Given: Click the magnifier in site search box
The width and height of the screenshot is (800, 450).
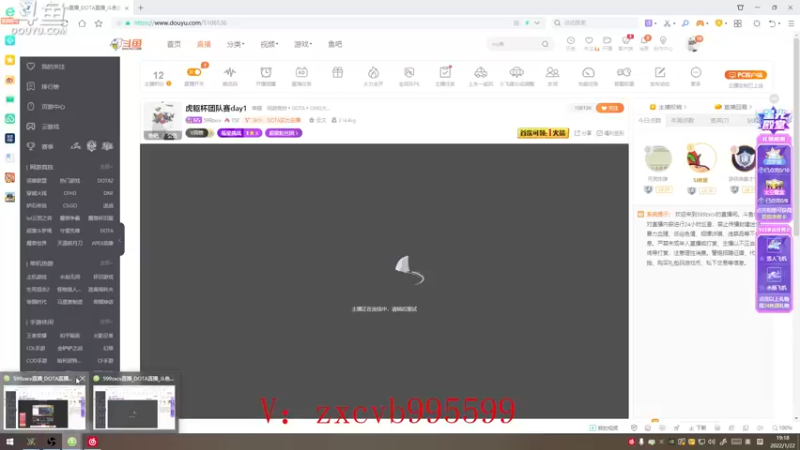Looking at the screenshot, I should (x=545, y=44).
